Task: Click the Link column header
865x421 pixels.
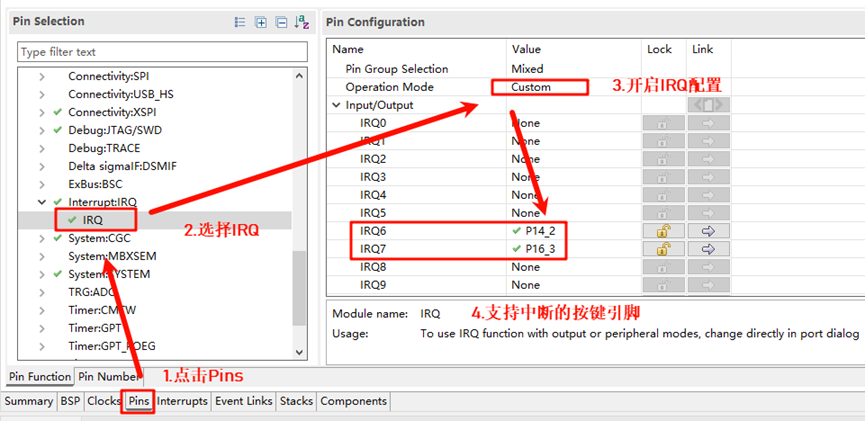Action: click(x=703, y=49)
